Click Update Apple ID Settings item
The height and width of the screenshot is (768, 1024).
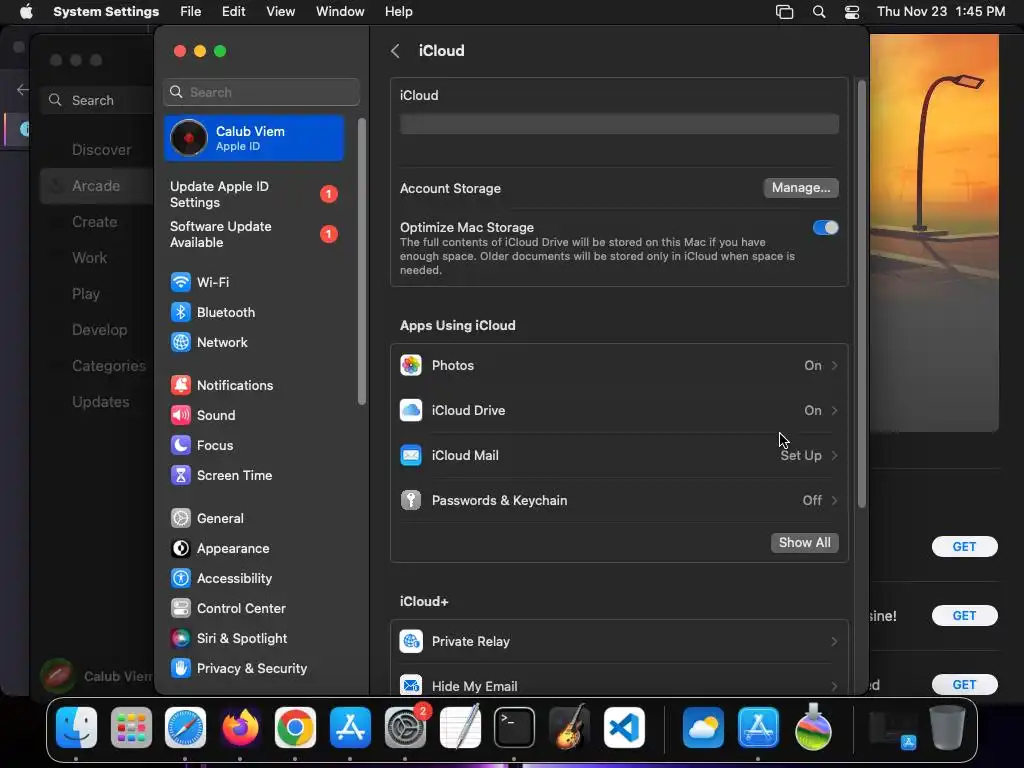pos(253,195)
